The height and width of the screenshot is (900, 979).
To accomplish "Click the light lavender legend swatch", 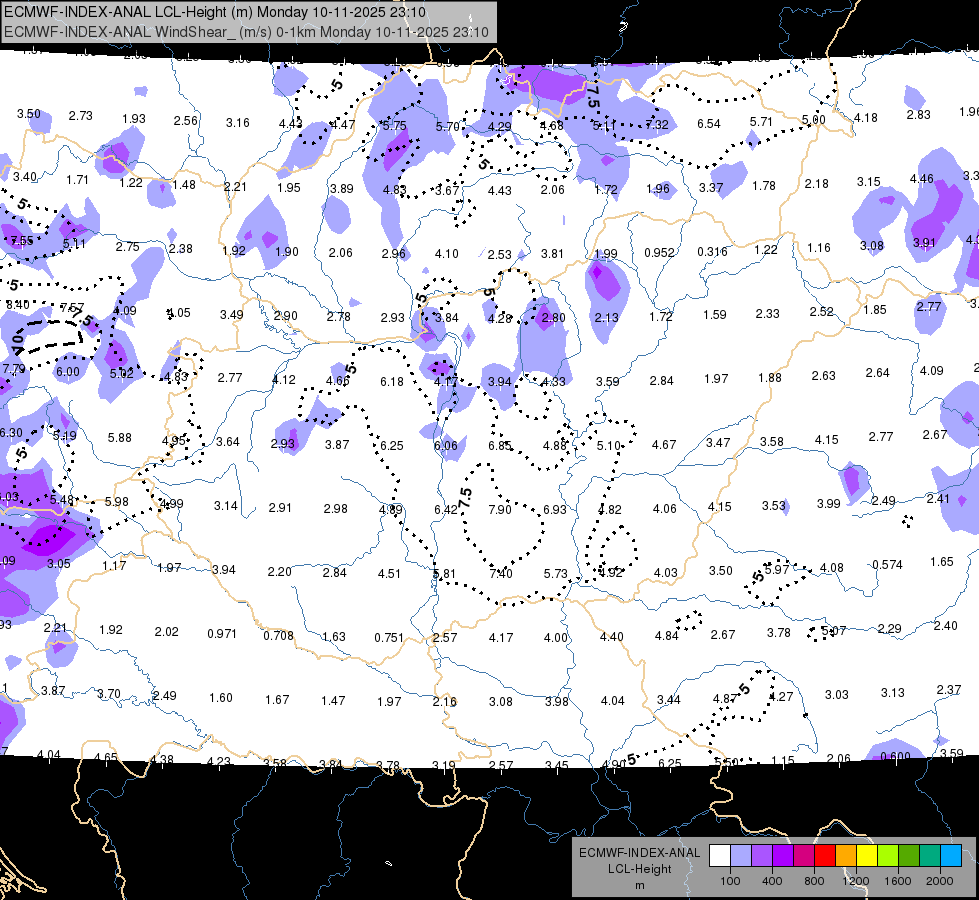I will [x=740, y=856].
